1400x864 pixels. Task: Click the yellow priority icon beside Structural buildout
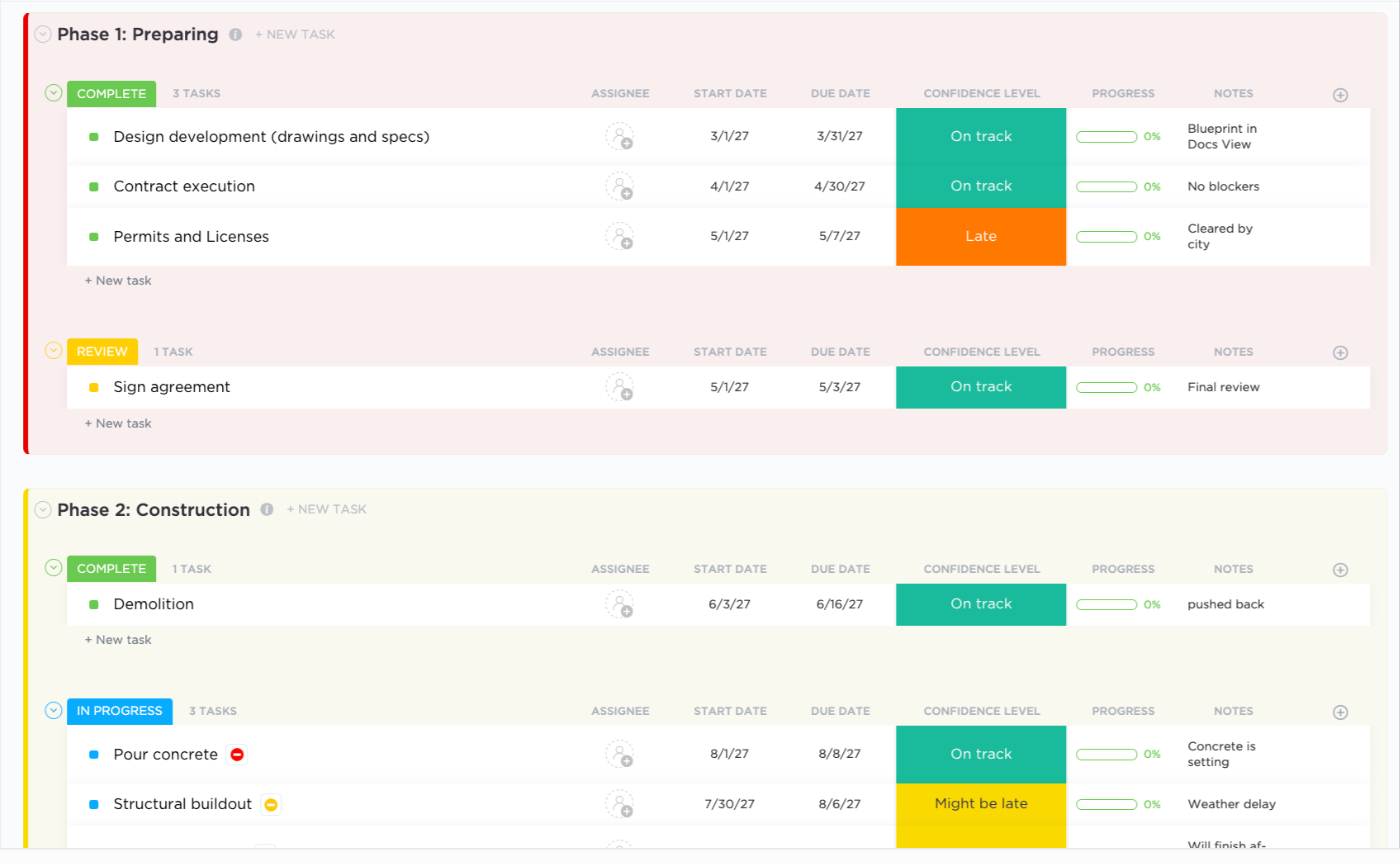coord(269,804)
